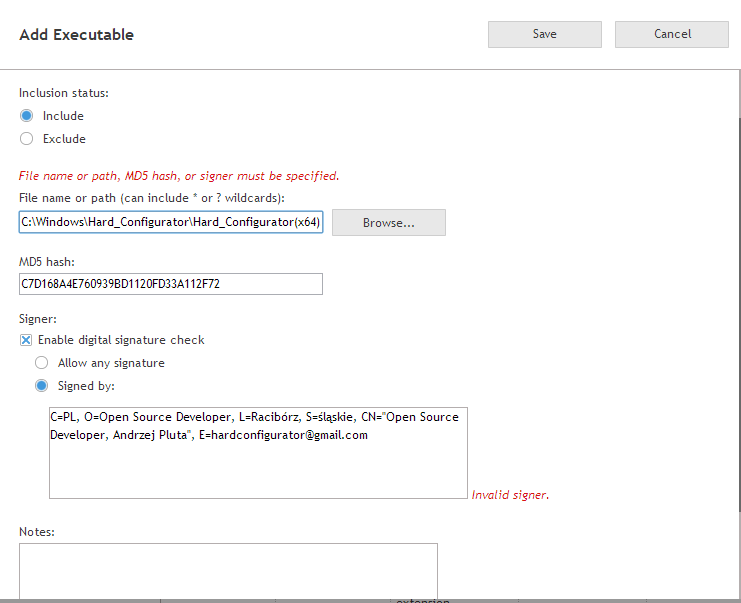Click the 'Invalid signer.' error message
The image size is (741, 603).
[x=510, y=495]
